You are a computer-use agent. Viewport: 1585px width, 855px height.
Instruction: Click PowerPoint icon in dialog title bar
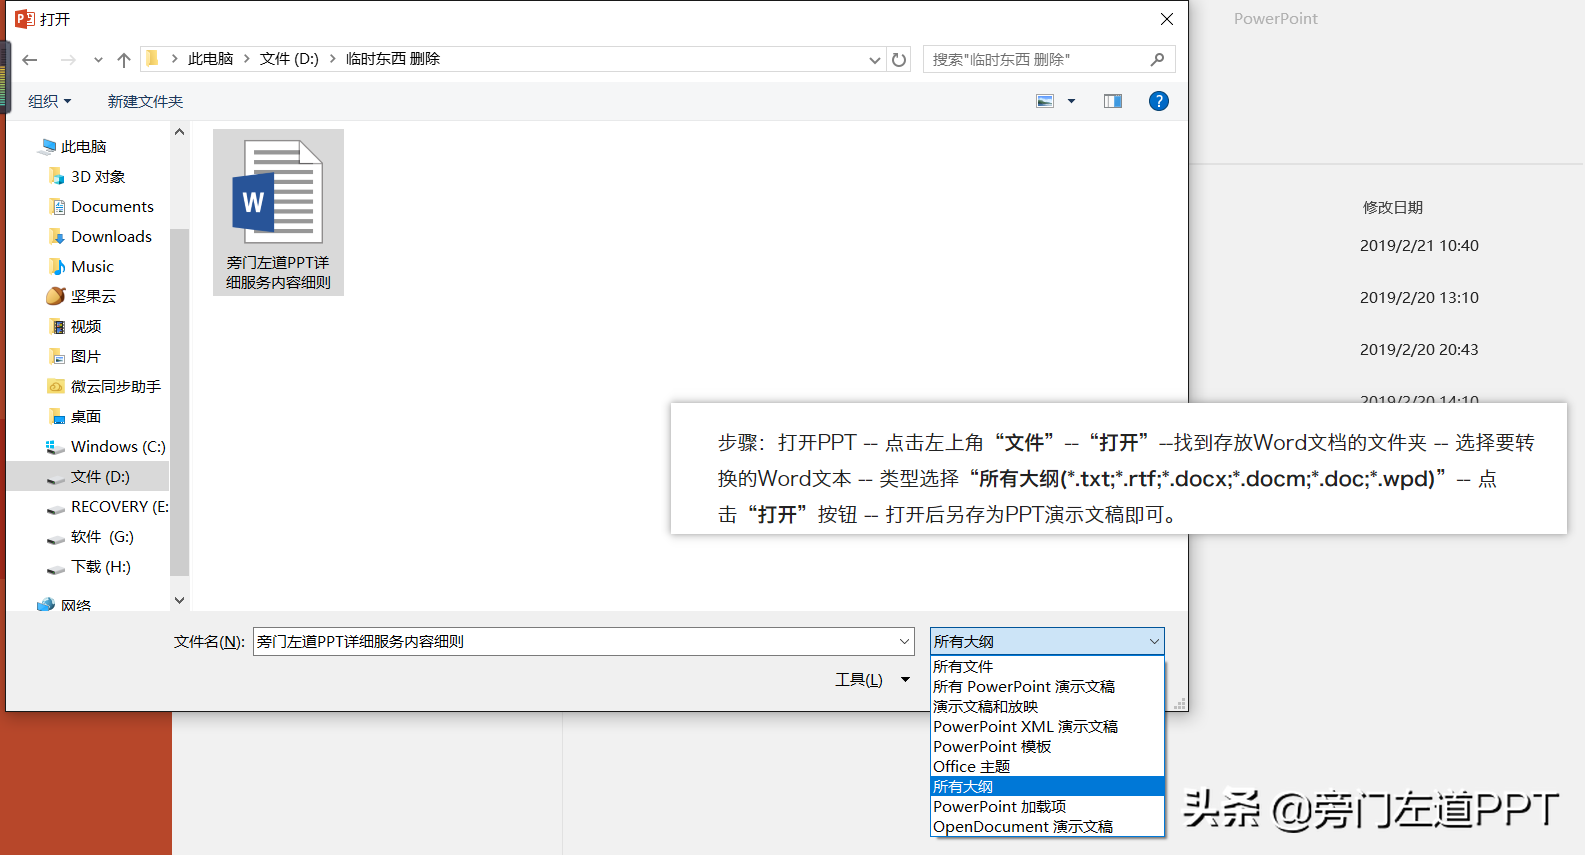[24, 19]
